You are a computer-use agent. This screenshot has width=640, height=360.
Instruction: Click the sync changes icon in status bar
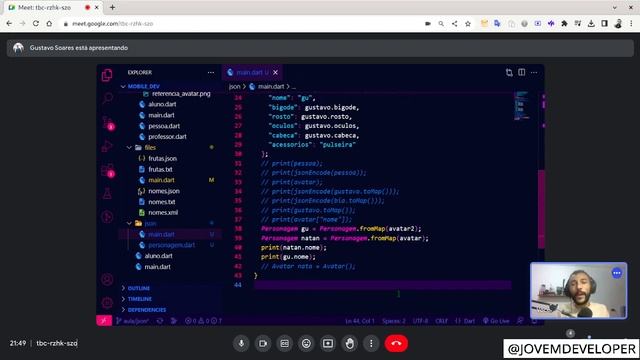click(160, 321)
